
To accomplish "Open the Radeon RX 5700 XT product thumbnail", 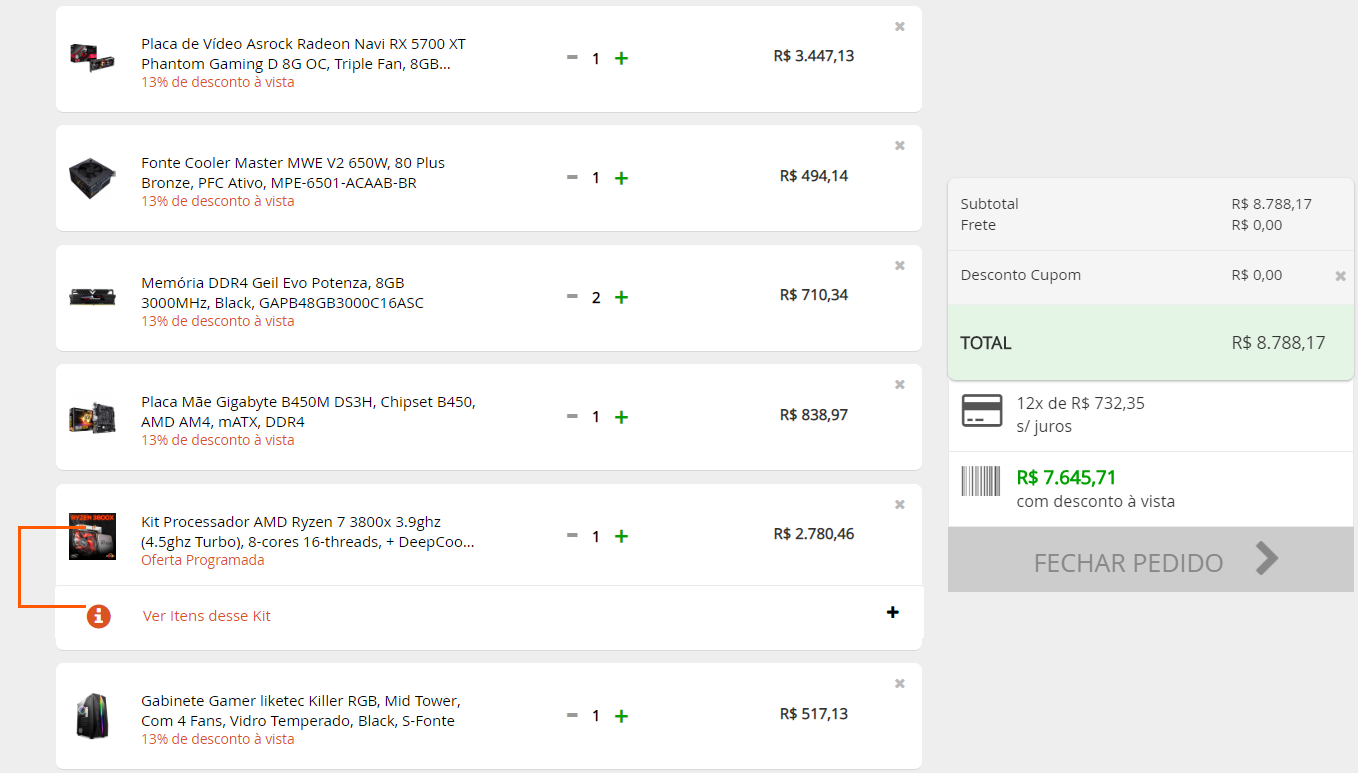I will tap(92, 56).
